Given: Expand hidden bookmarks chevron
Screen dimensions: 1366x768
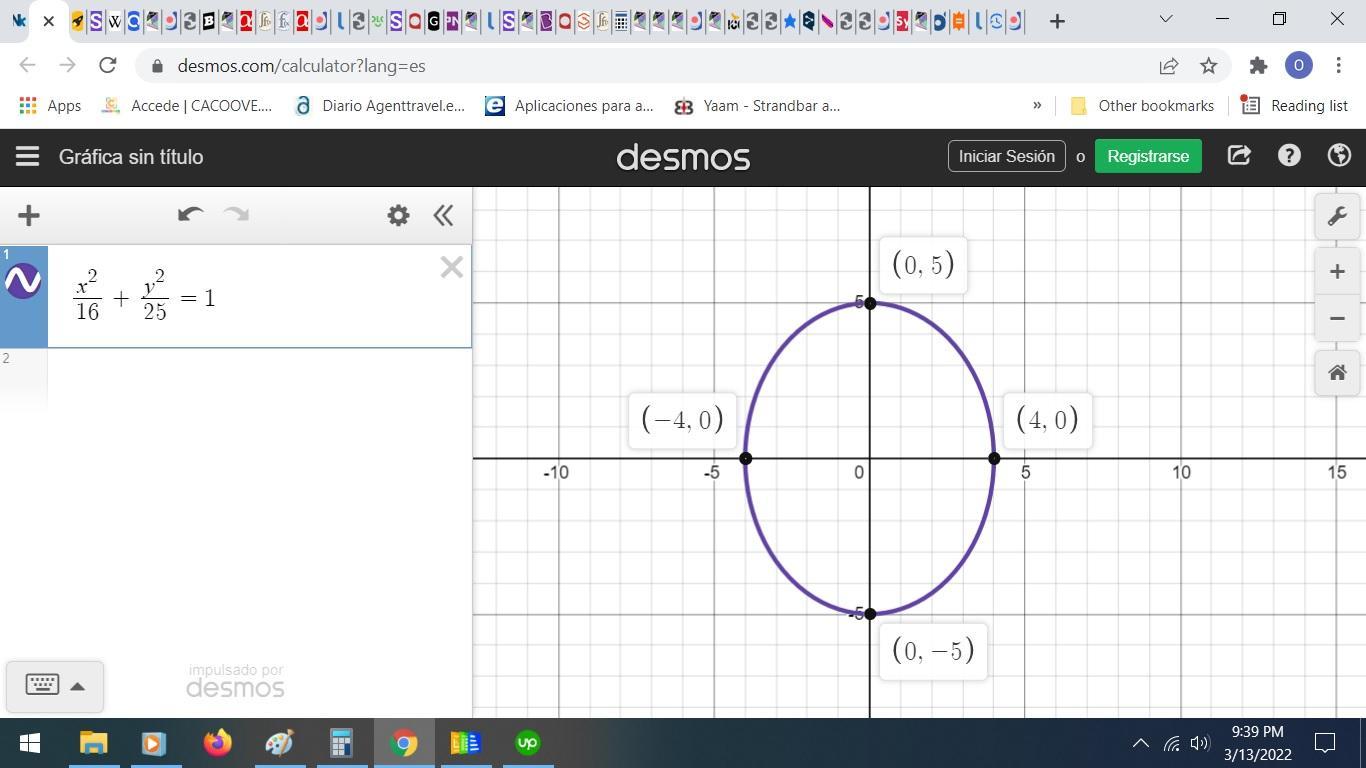Looking at the screenshot, I should click(x=1037, y=105).
